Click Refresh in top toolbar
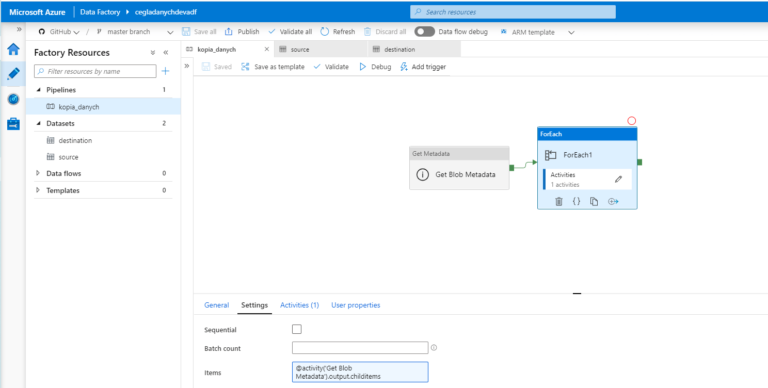Viewport: 768px width, 388px height. pyautogui.click(x=338, y=31)
